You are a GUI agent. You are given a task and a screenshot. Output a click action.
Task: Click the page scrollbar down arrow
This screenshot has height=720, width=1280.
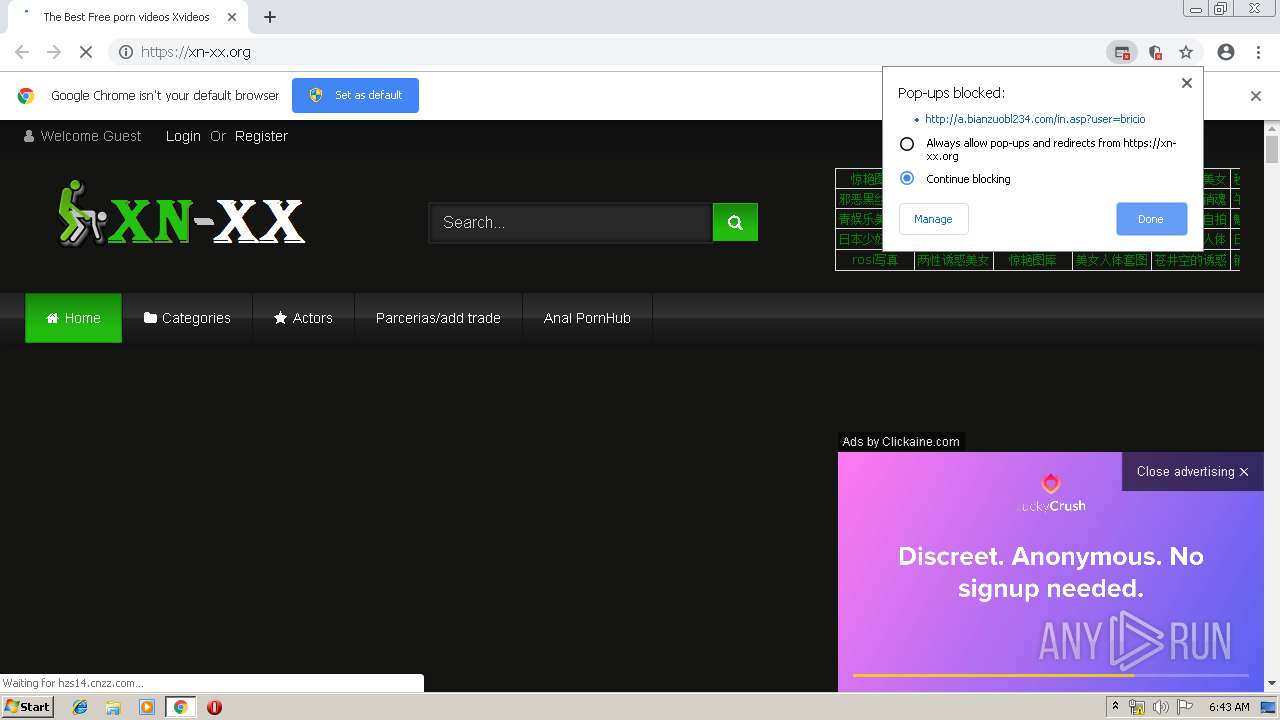[x=1272, y=684]
